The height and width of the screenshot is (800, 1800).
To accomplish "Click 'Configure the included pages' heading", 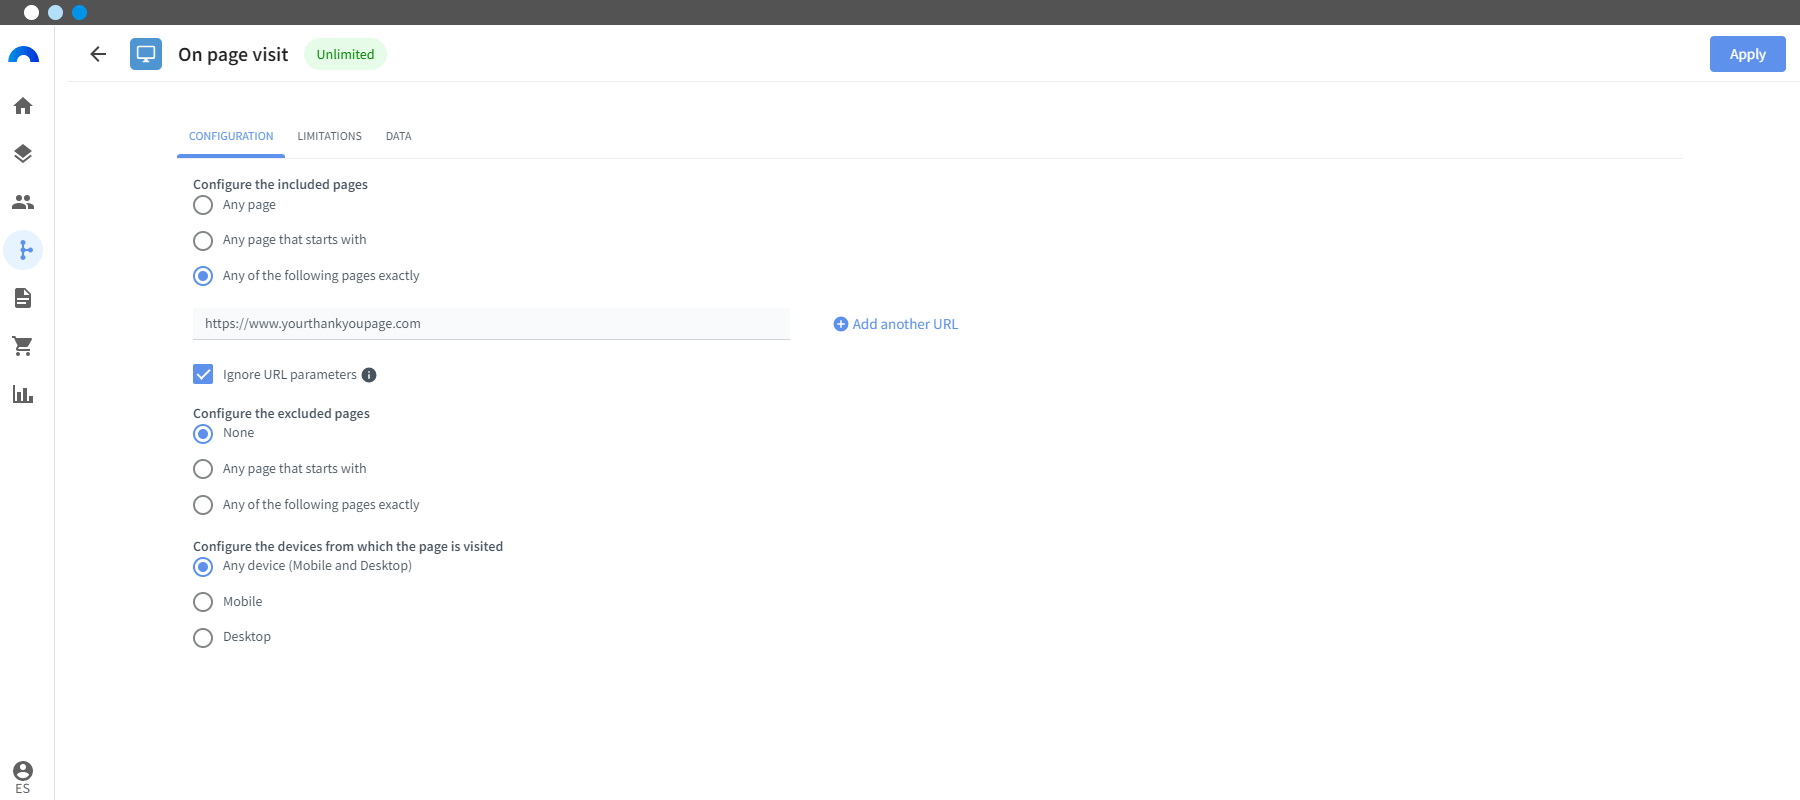I will (x=280, y=184).
